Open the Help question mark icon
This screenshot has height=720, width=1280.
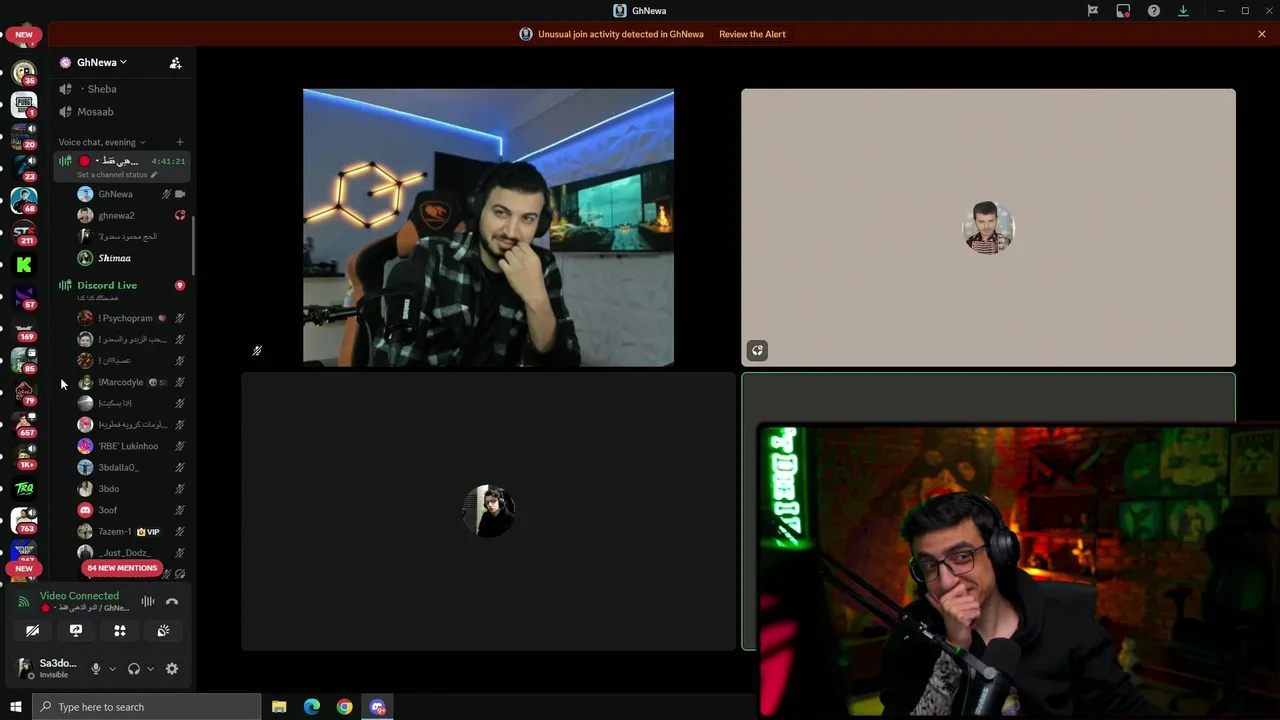pyautogui.click(x=1154, y=11)
